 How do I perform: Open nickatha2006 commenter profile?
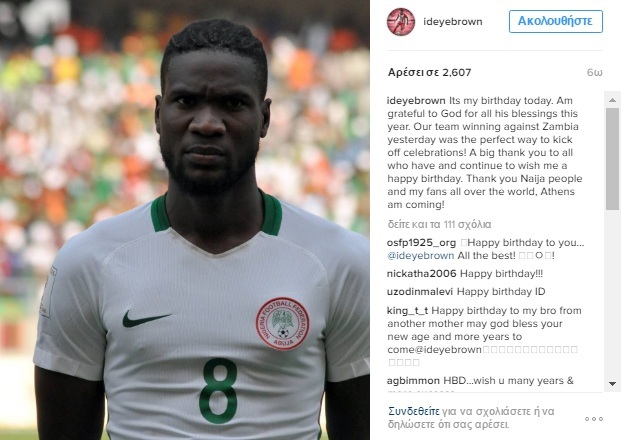tap(422, 274)
